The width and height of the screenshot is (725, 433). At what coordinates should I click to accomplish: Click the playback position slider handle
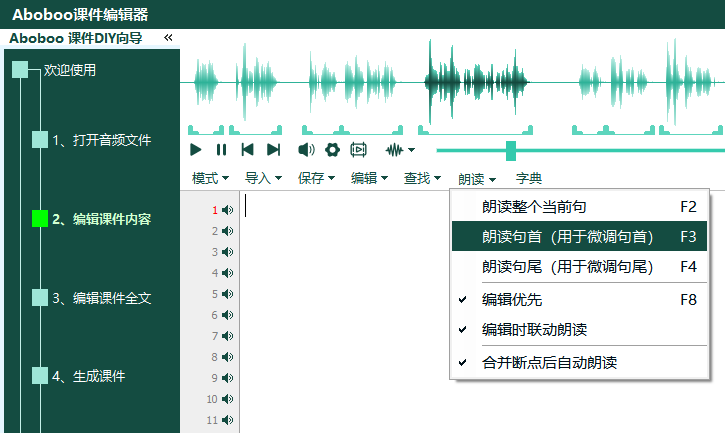511,150
